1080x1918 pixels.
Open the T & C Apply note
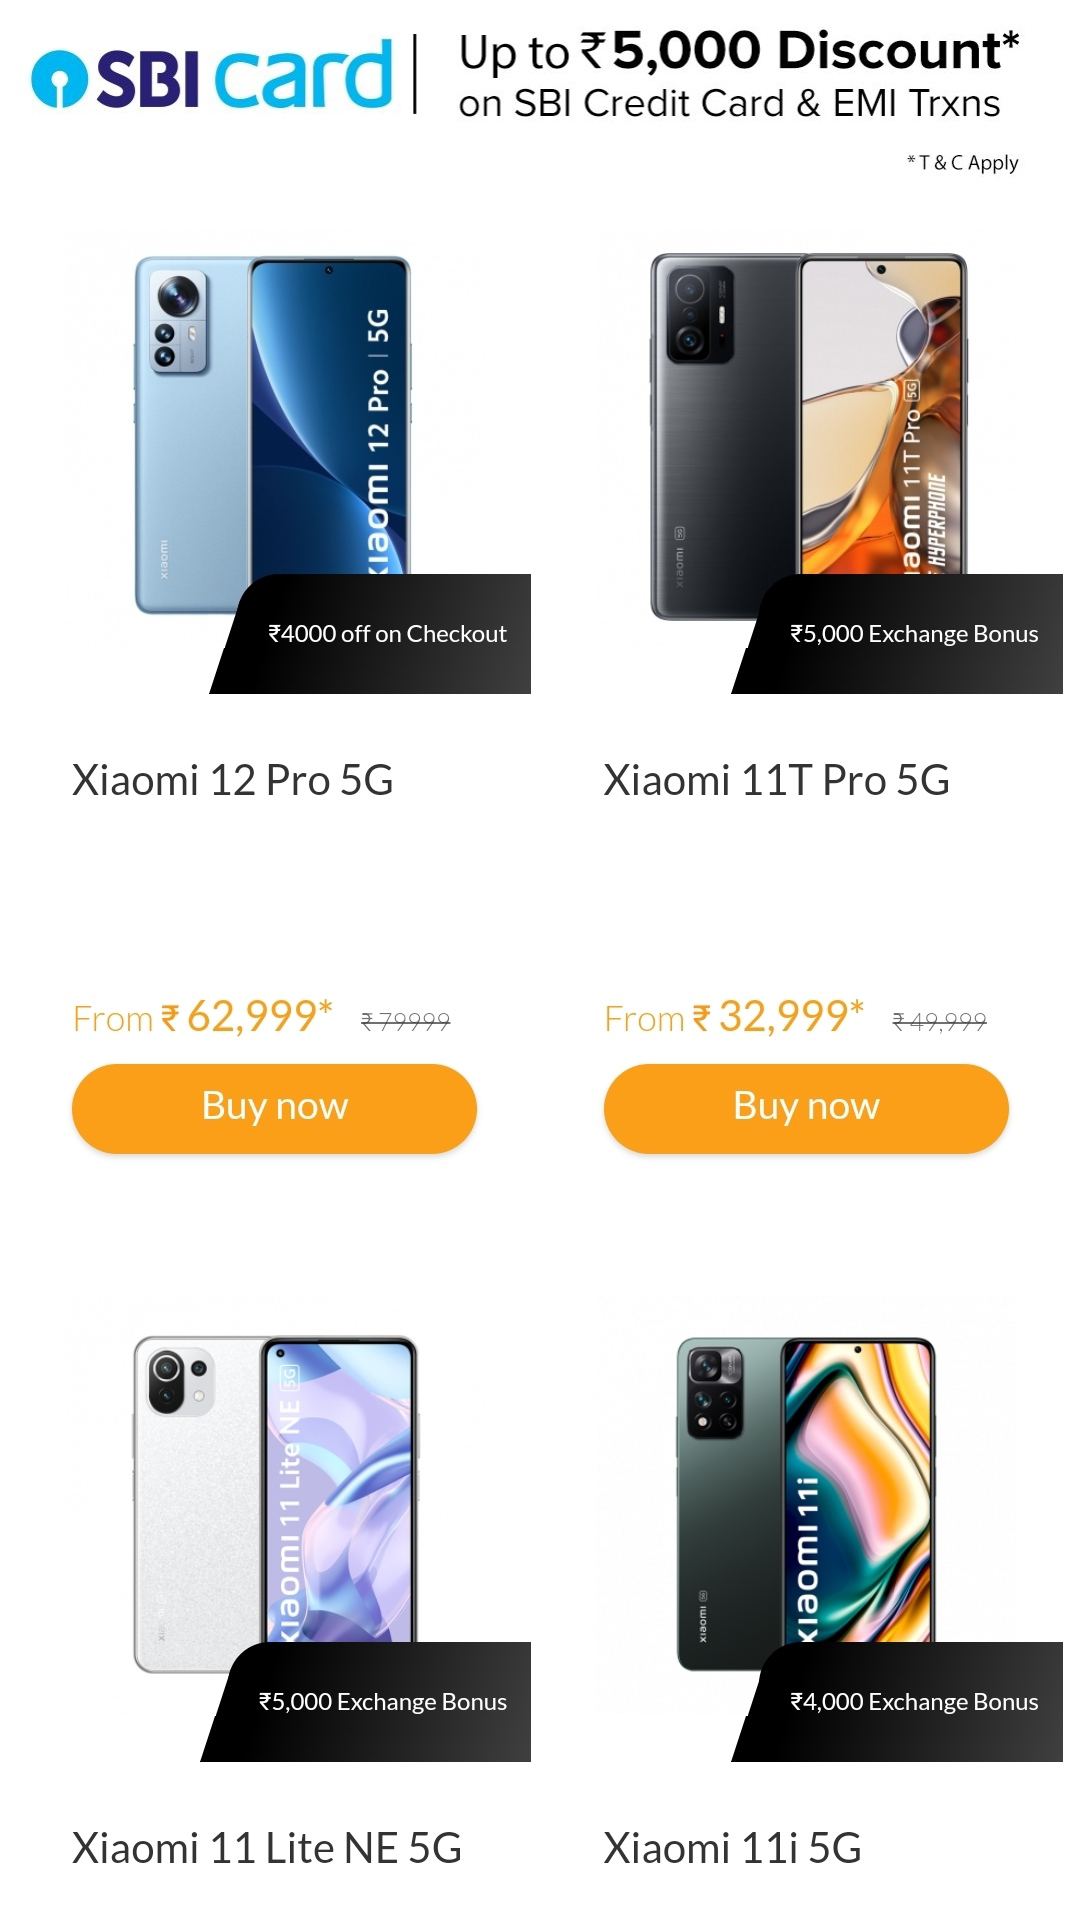click(962, 162)
